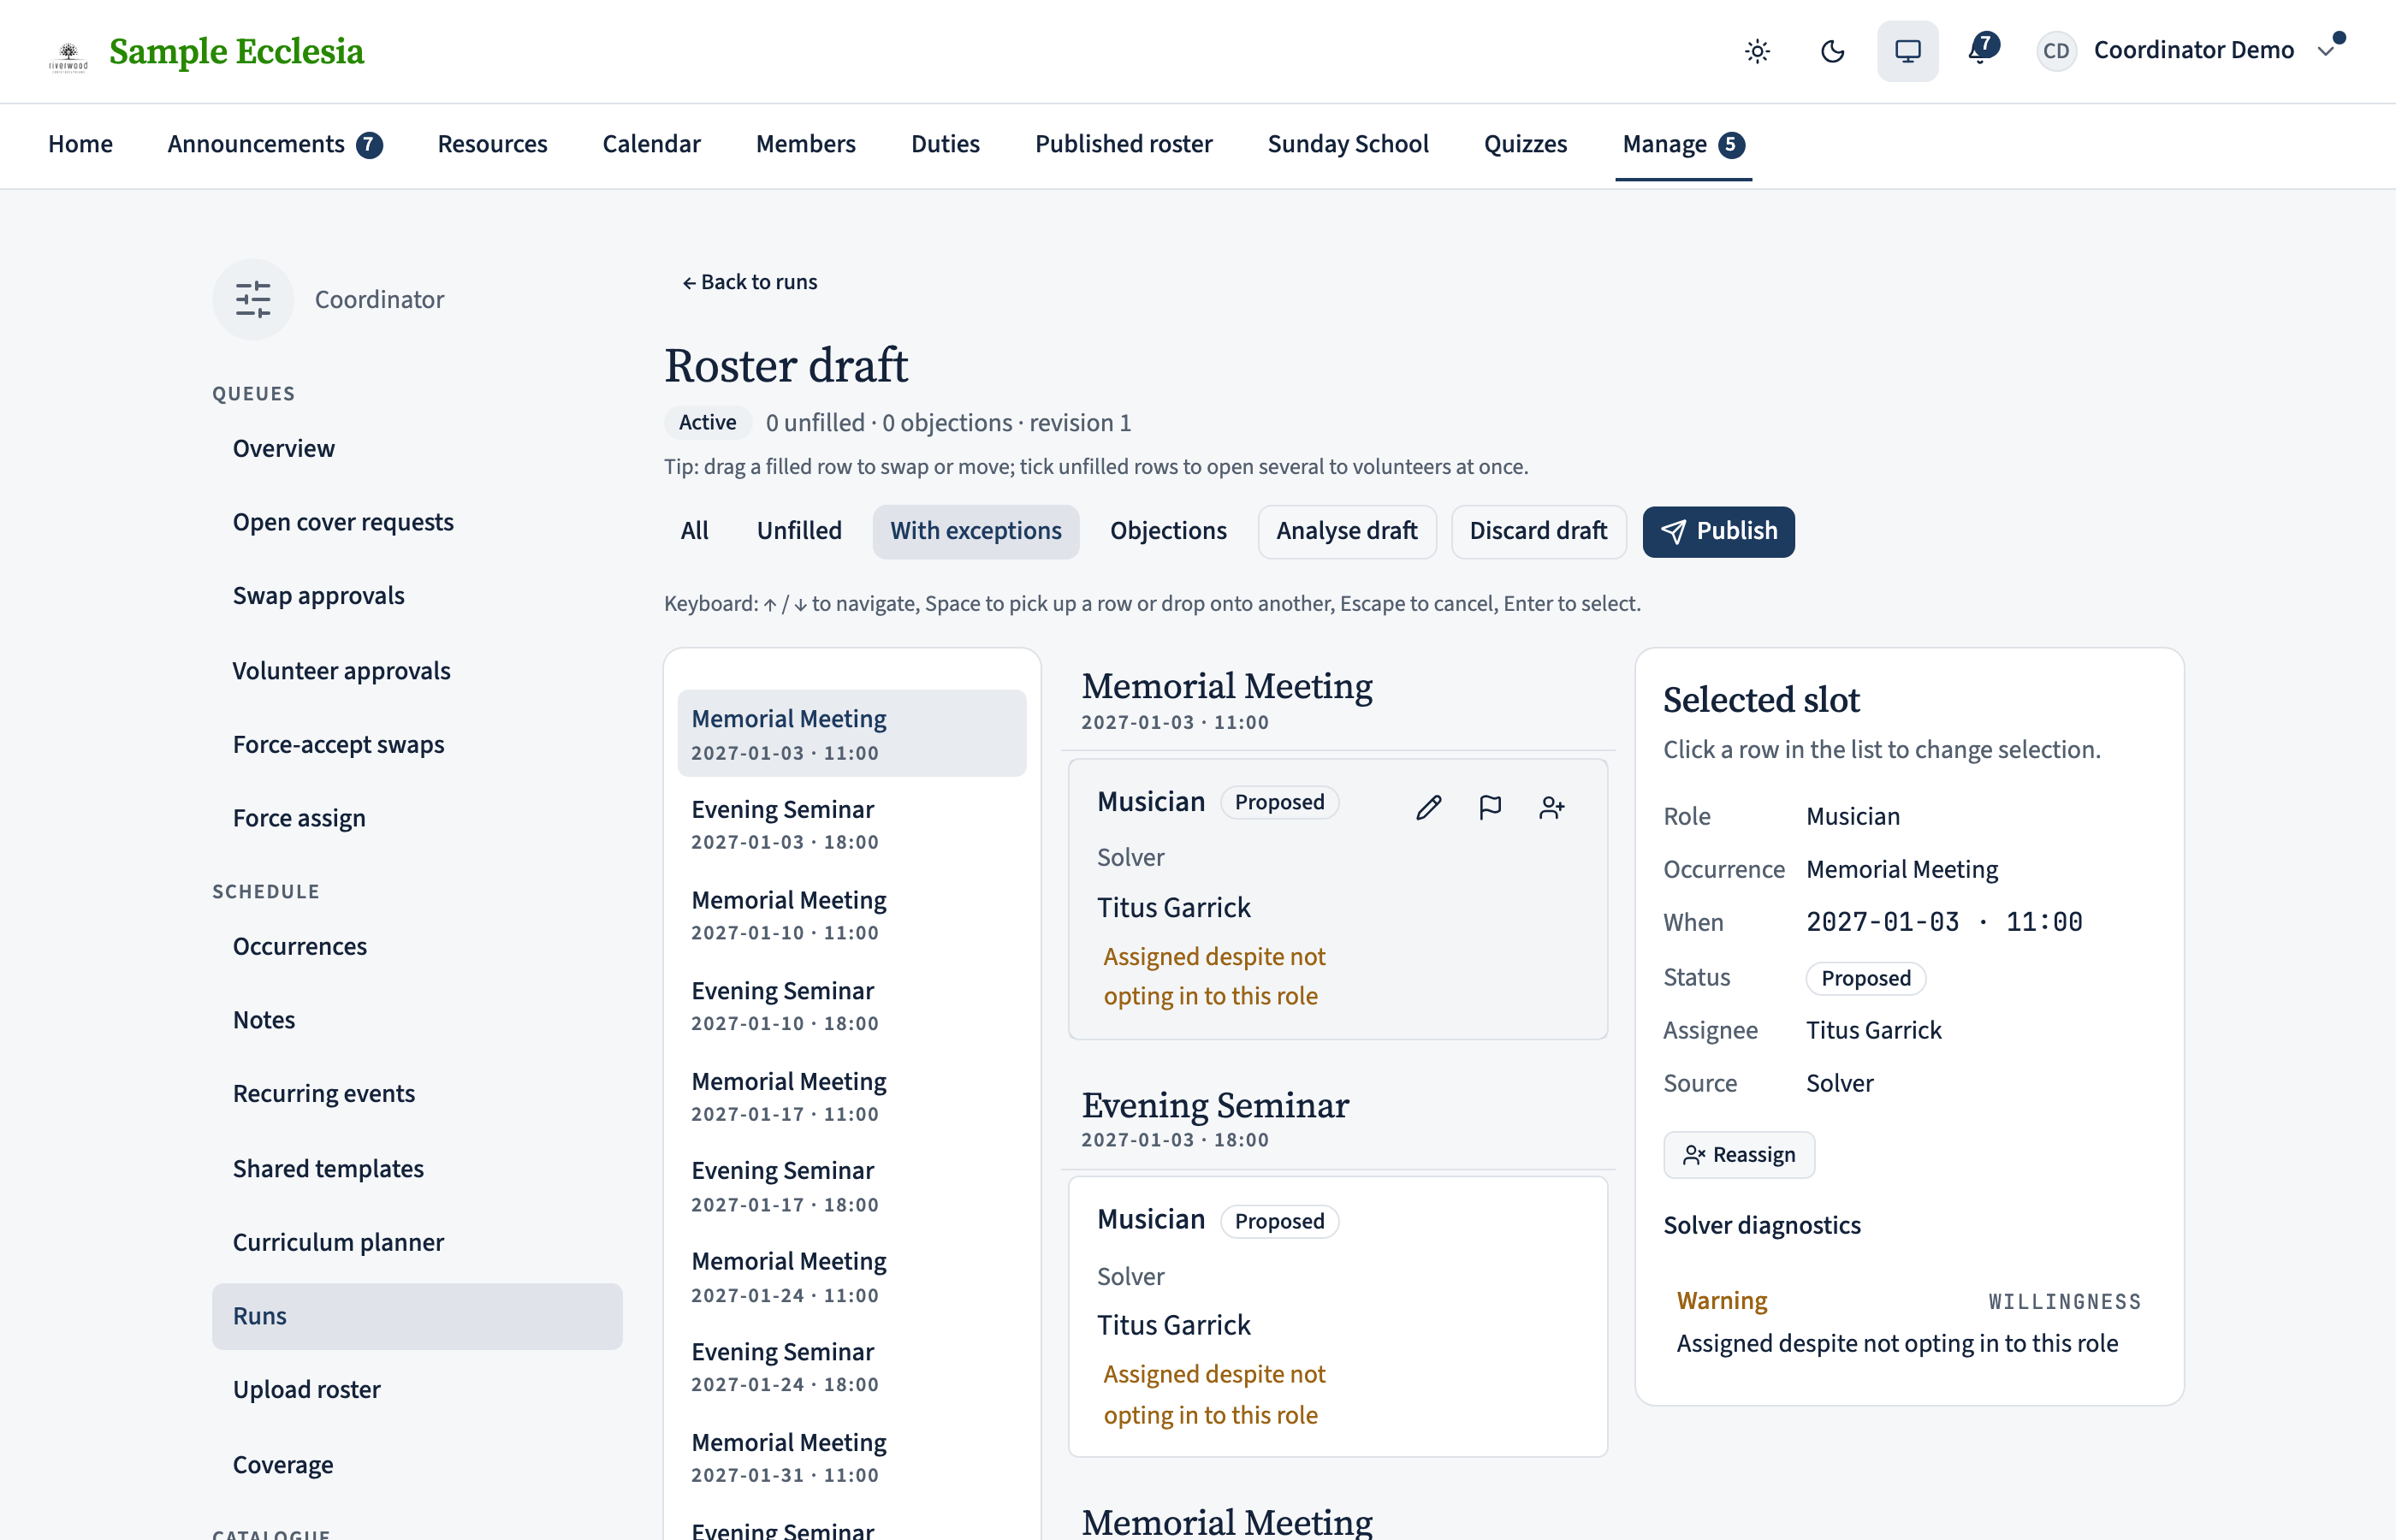
Task: Go back to runs
Action: coord(749,282)
